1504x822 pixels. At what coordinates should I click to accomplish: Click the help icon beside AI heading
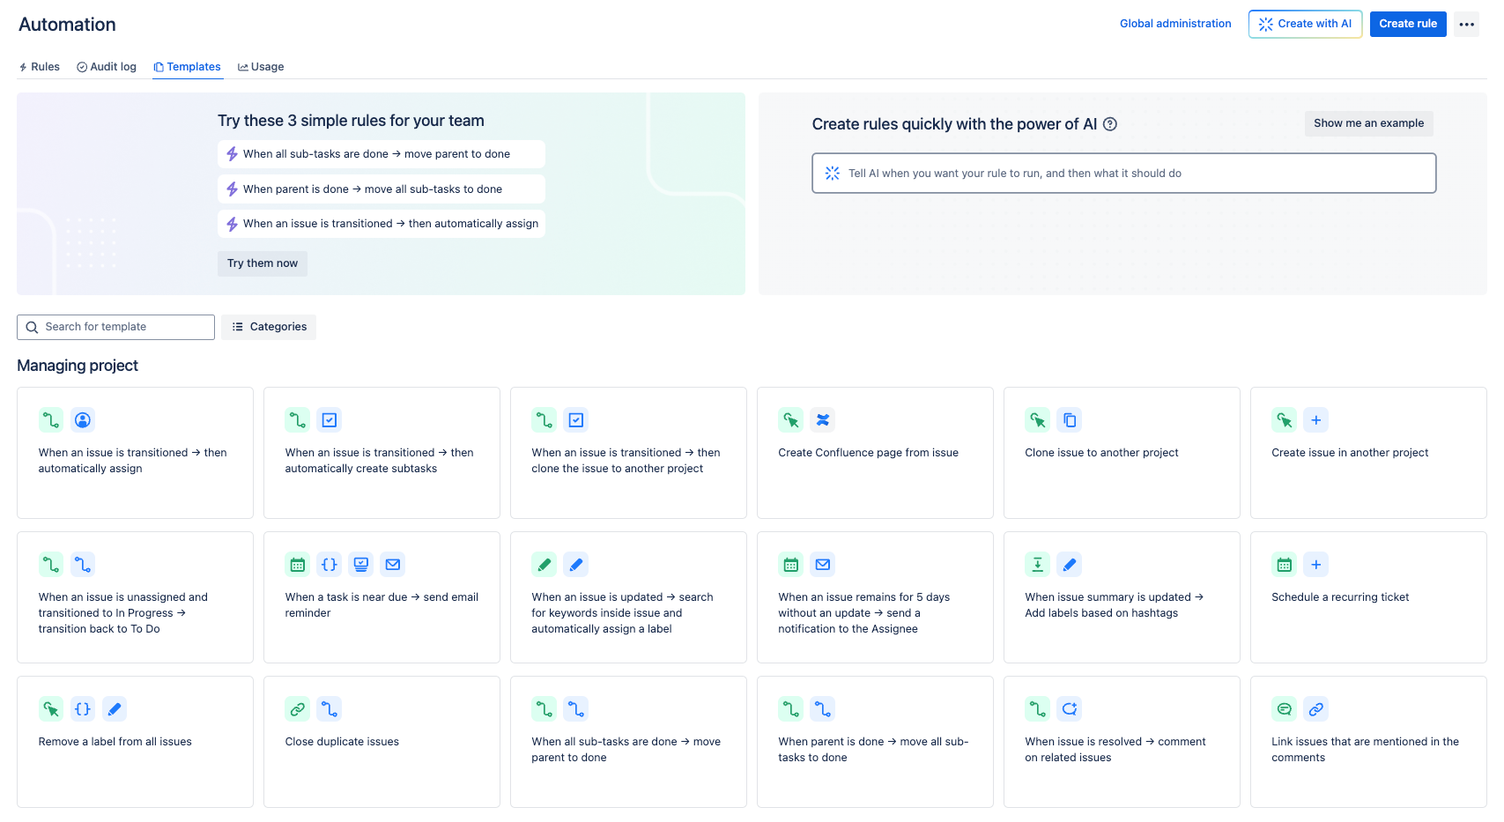1110,124
